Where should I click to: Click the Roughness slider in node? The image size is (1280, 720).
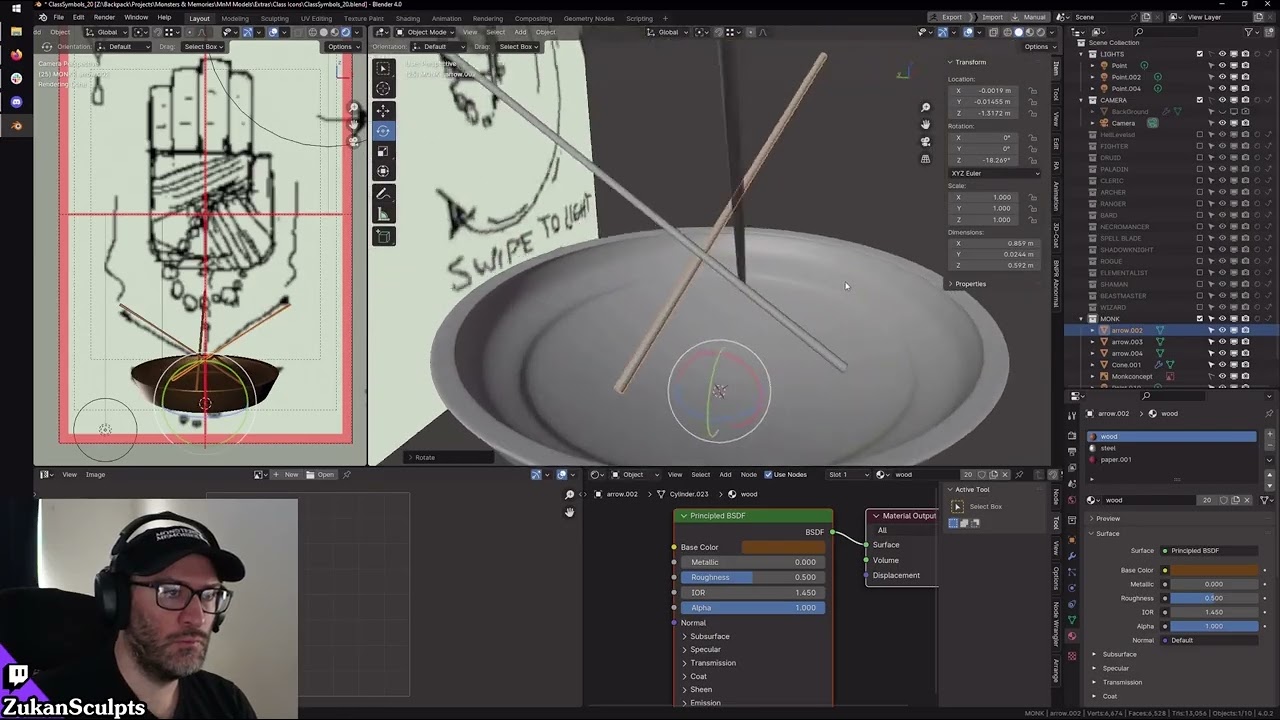(752, 577)
